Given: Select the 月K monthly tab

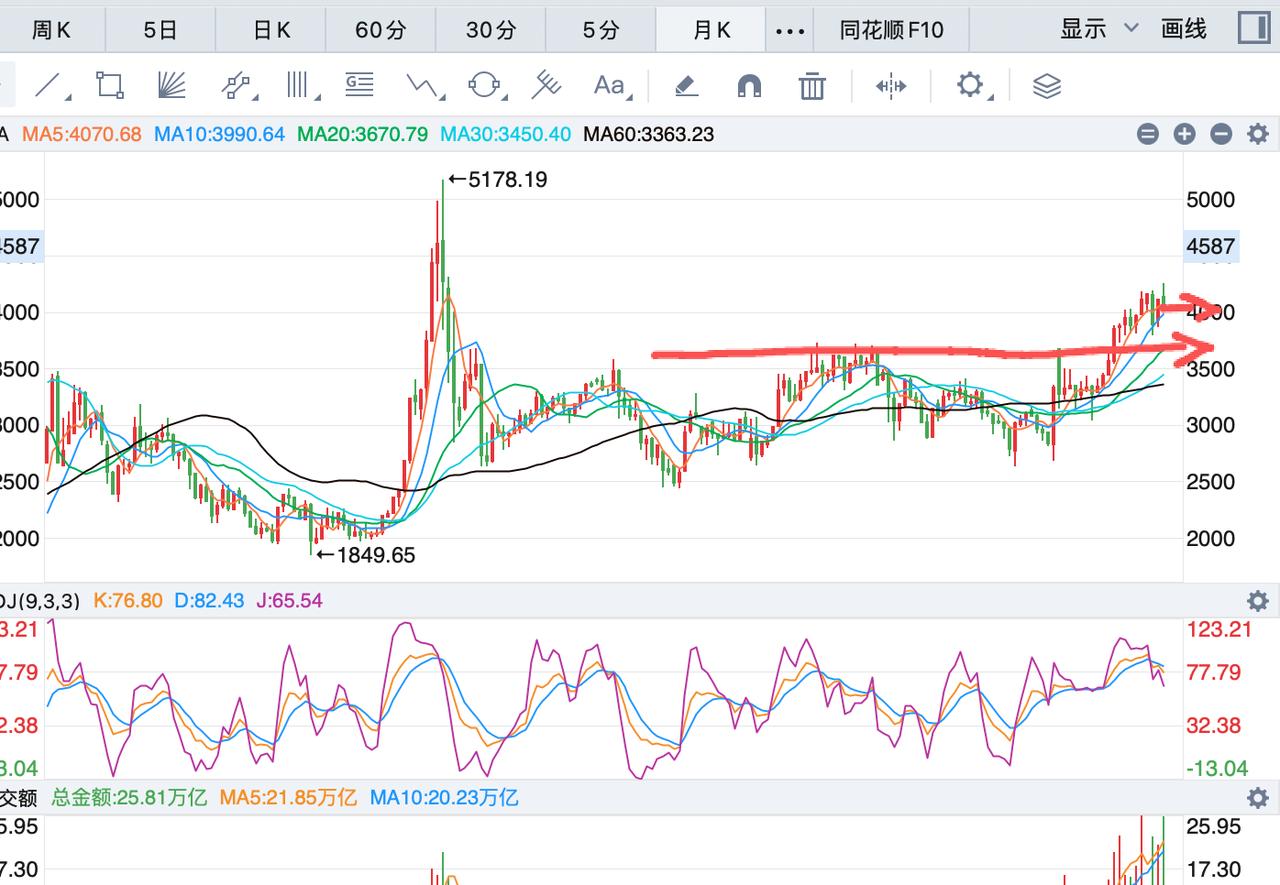Looking at the screenshot, I should (x=711, y=30).
